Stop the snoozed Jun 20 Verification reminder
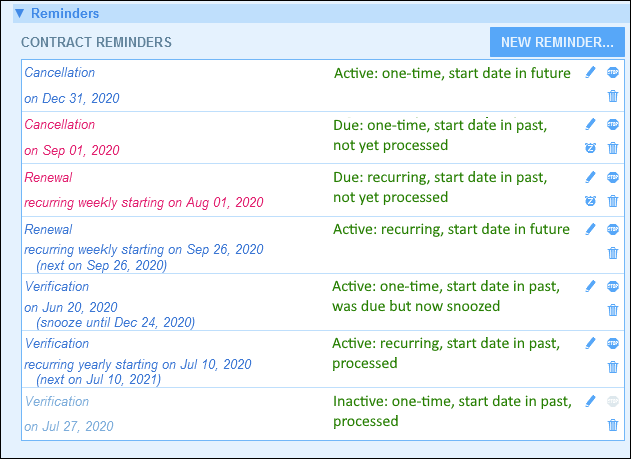 coord(613,286)
